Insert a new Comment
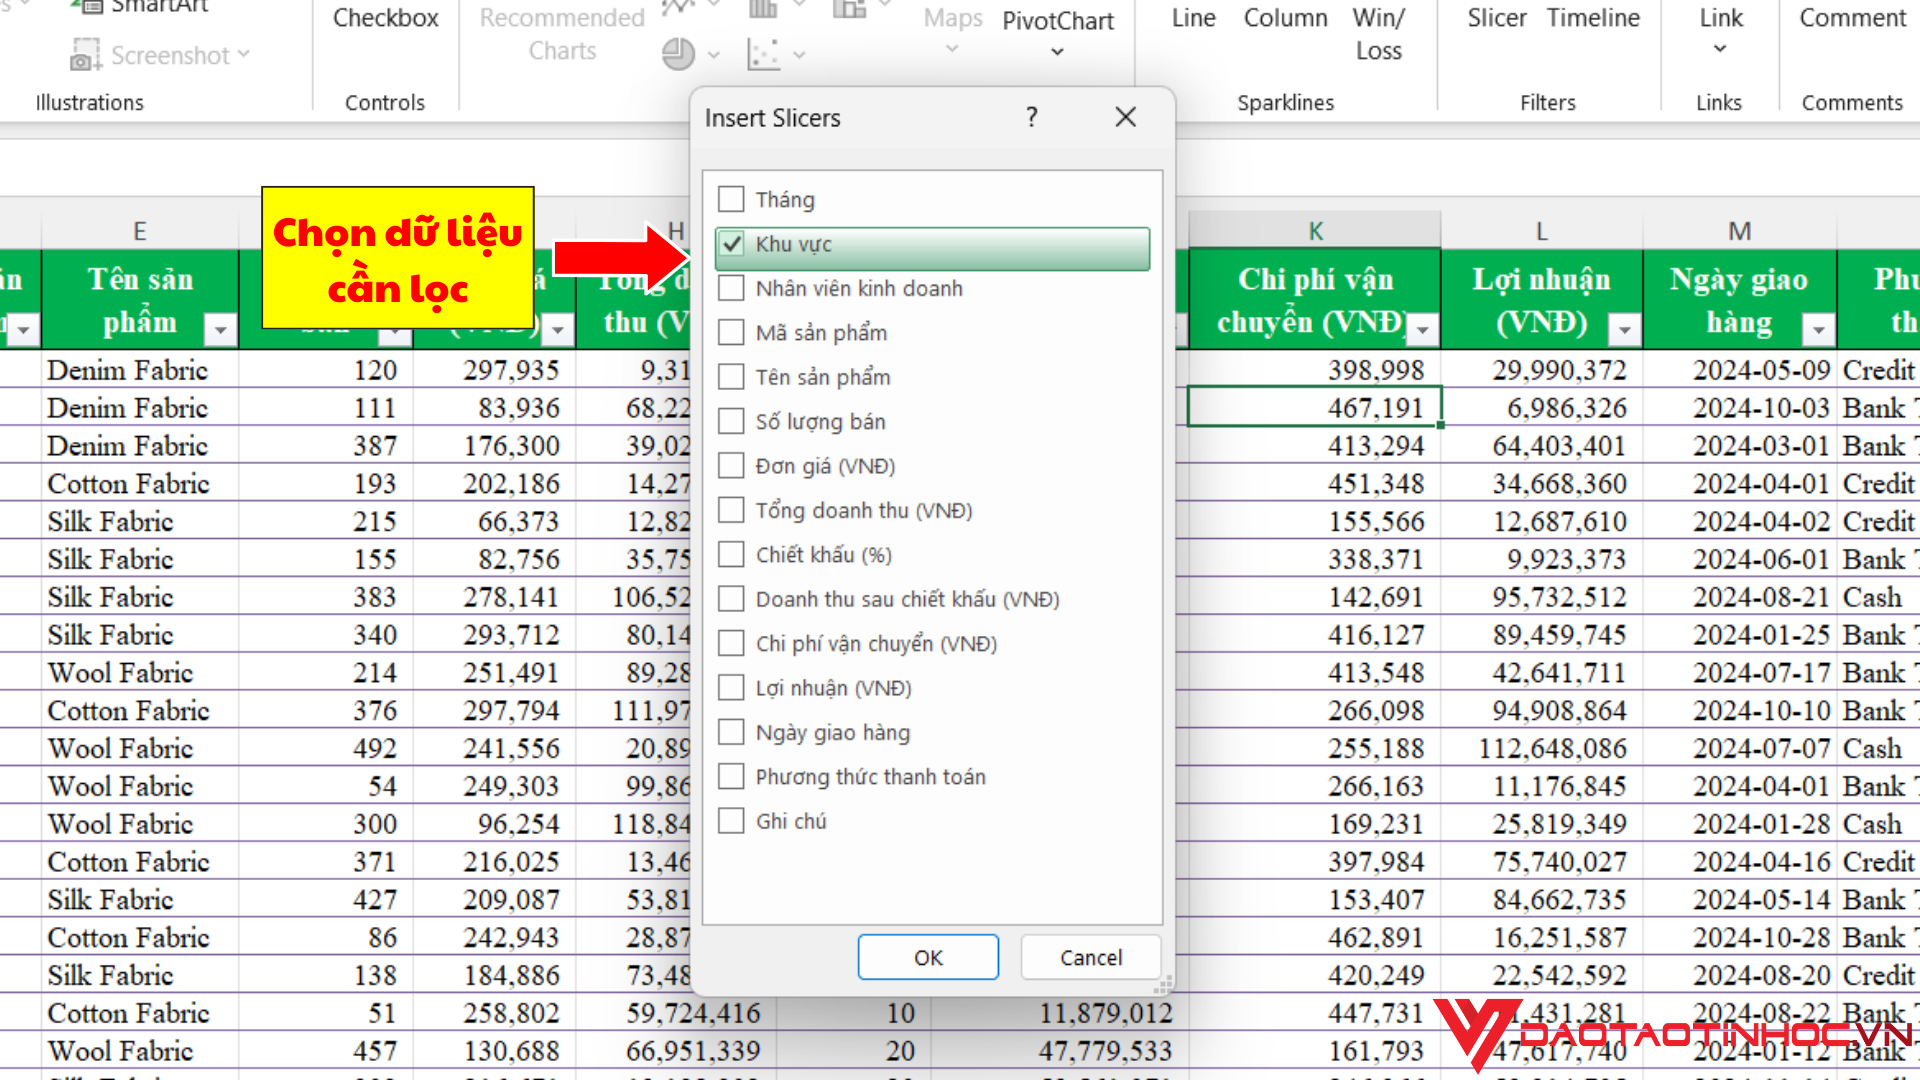This screenshot has width=1920, height=1080. (1853, 18)
